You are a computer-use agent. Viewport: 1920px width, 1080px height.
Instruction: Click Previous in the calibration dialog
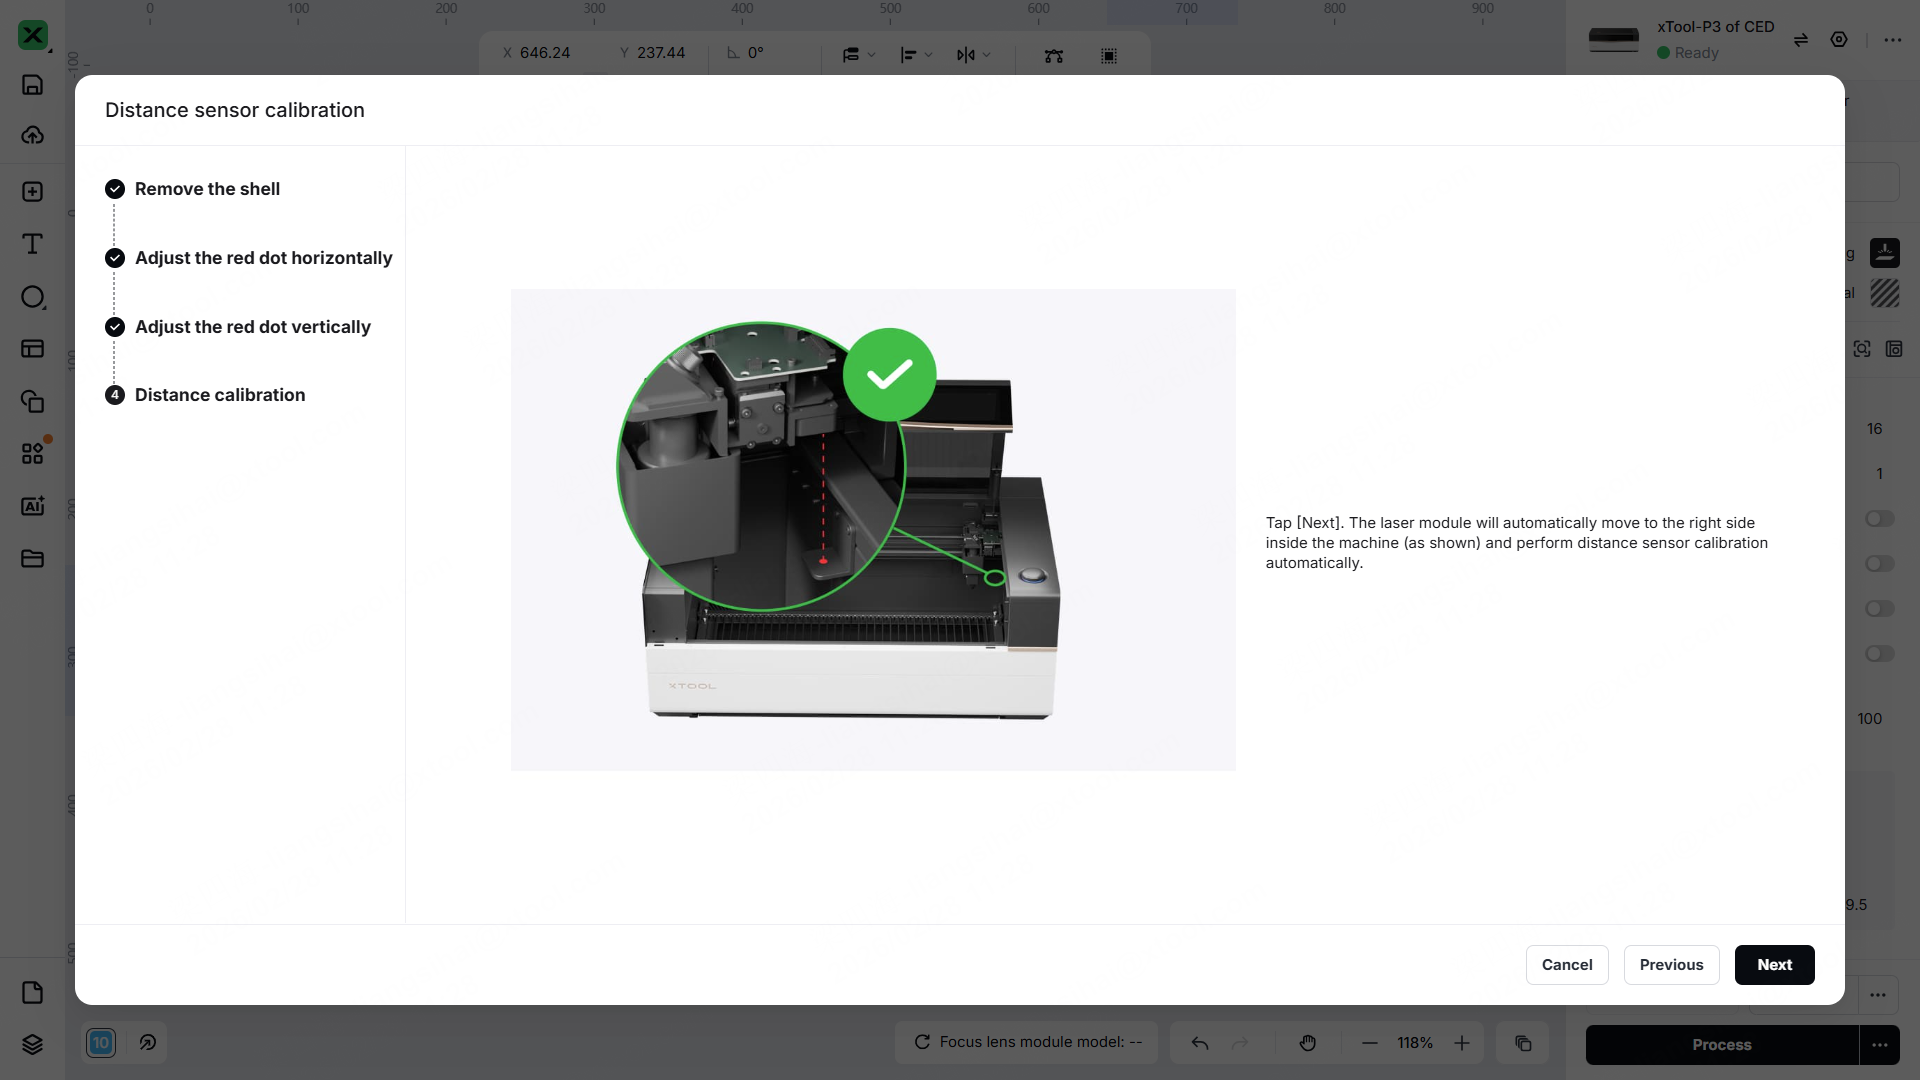coord(1672,965)
